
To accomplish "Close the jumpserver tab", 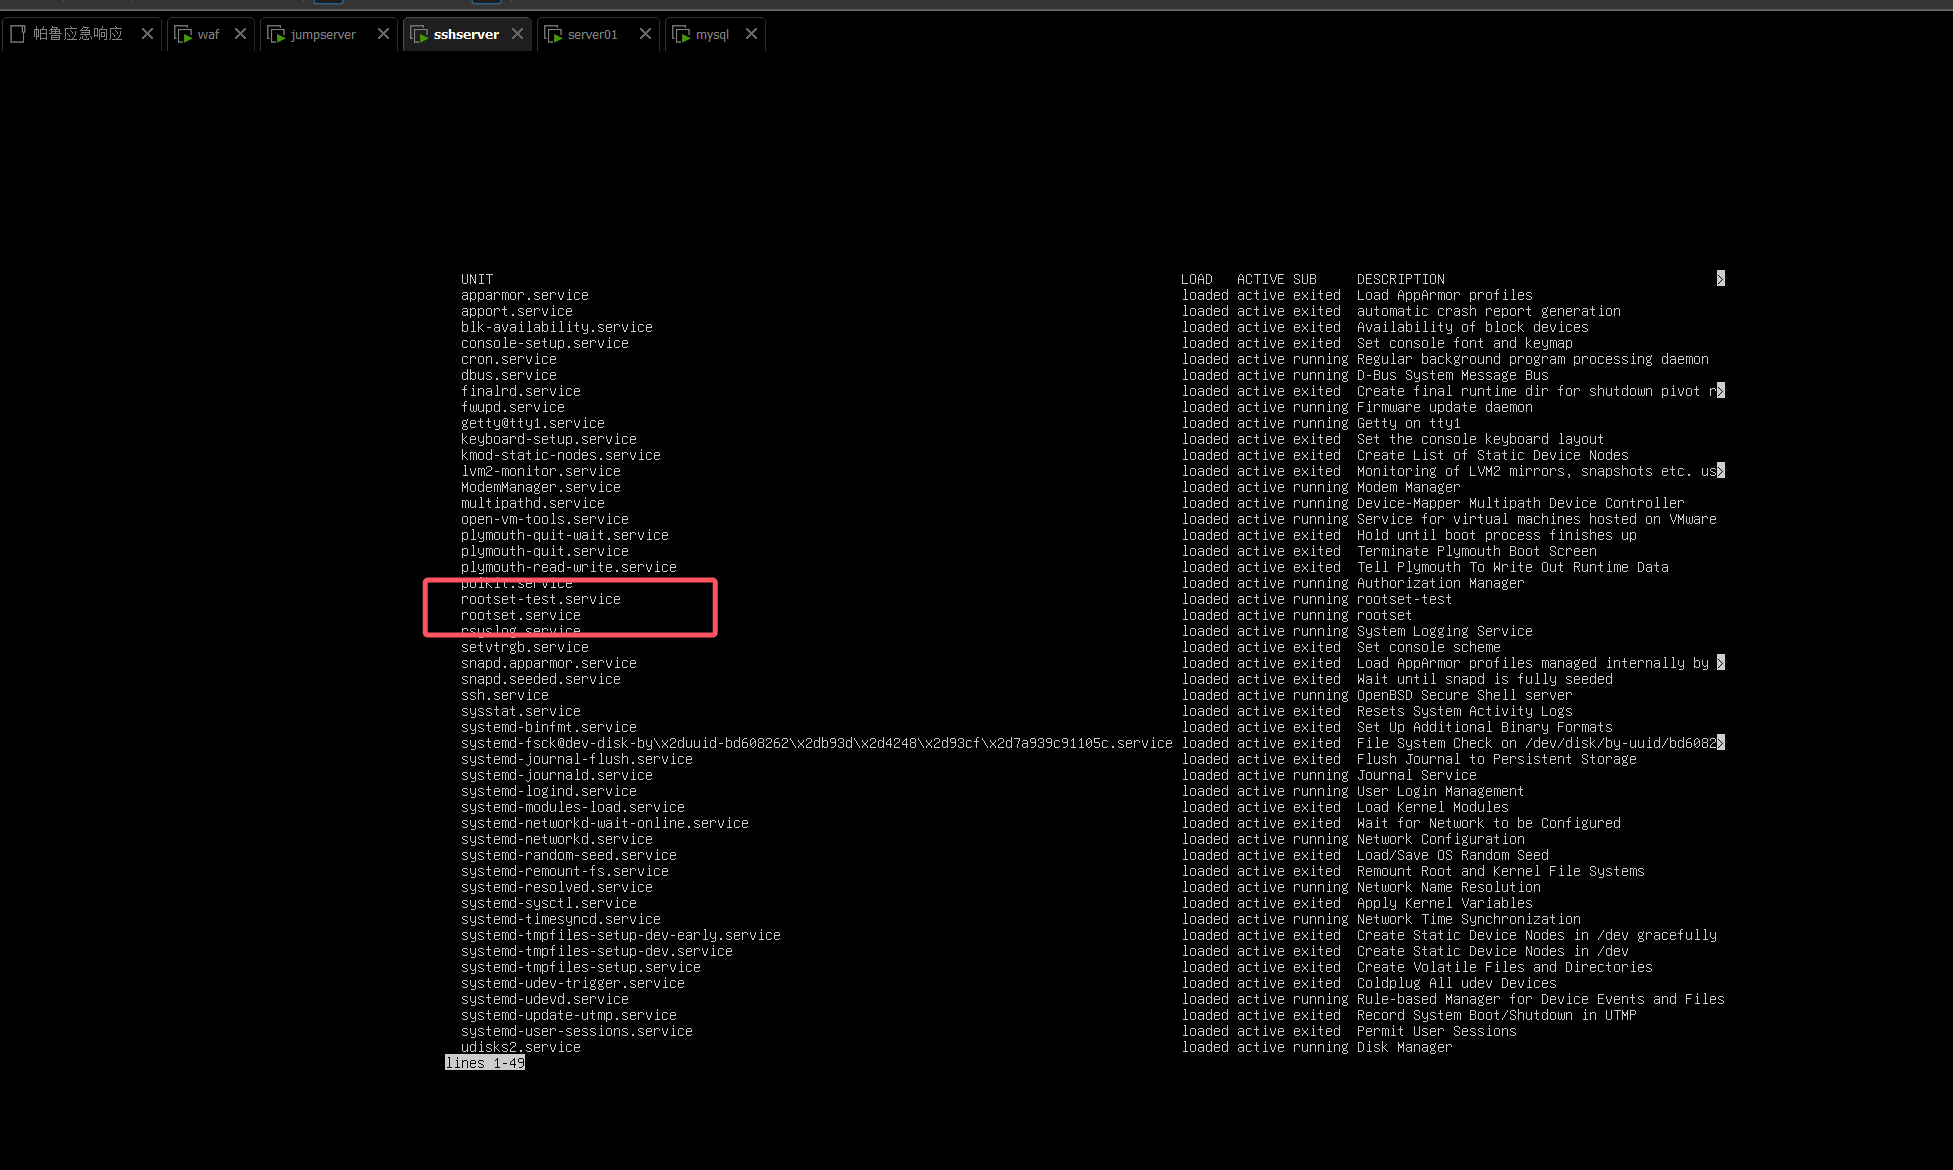I will (383, 34).
